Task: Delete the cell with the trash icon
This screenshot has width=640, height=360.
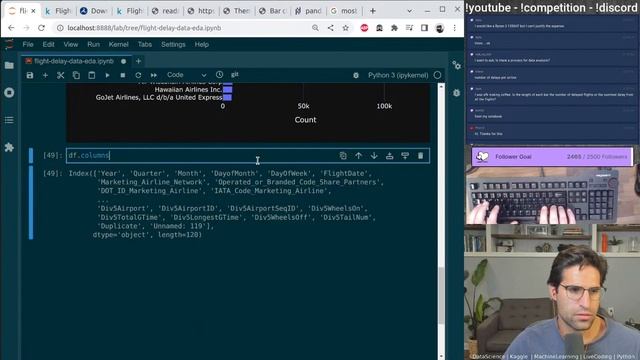Action: (420, 156)
